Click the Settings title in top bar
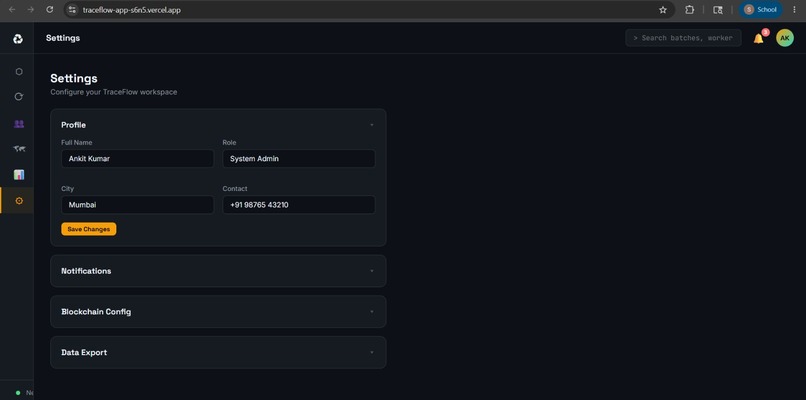This screenshot has height=400, width=806. pos(63,38)
